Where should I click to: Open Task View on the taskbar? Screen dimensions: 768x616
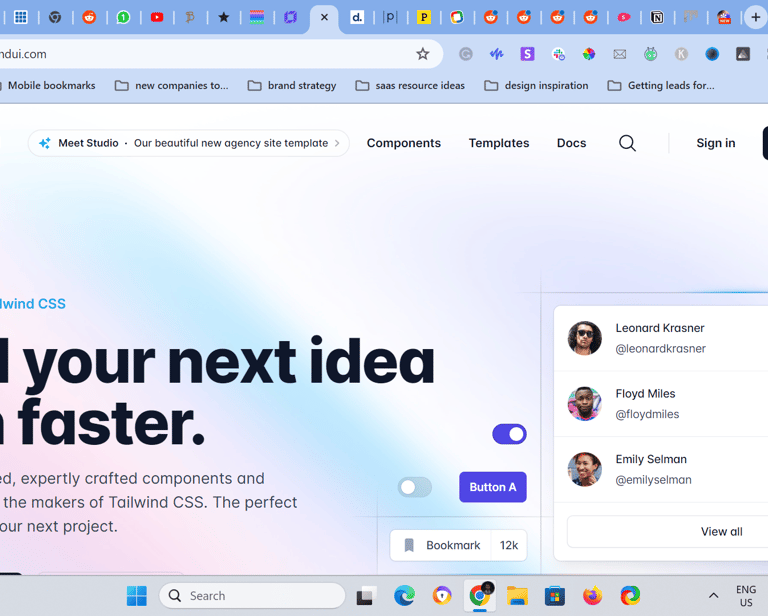pyautogui.click(x=366, y=596)
